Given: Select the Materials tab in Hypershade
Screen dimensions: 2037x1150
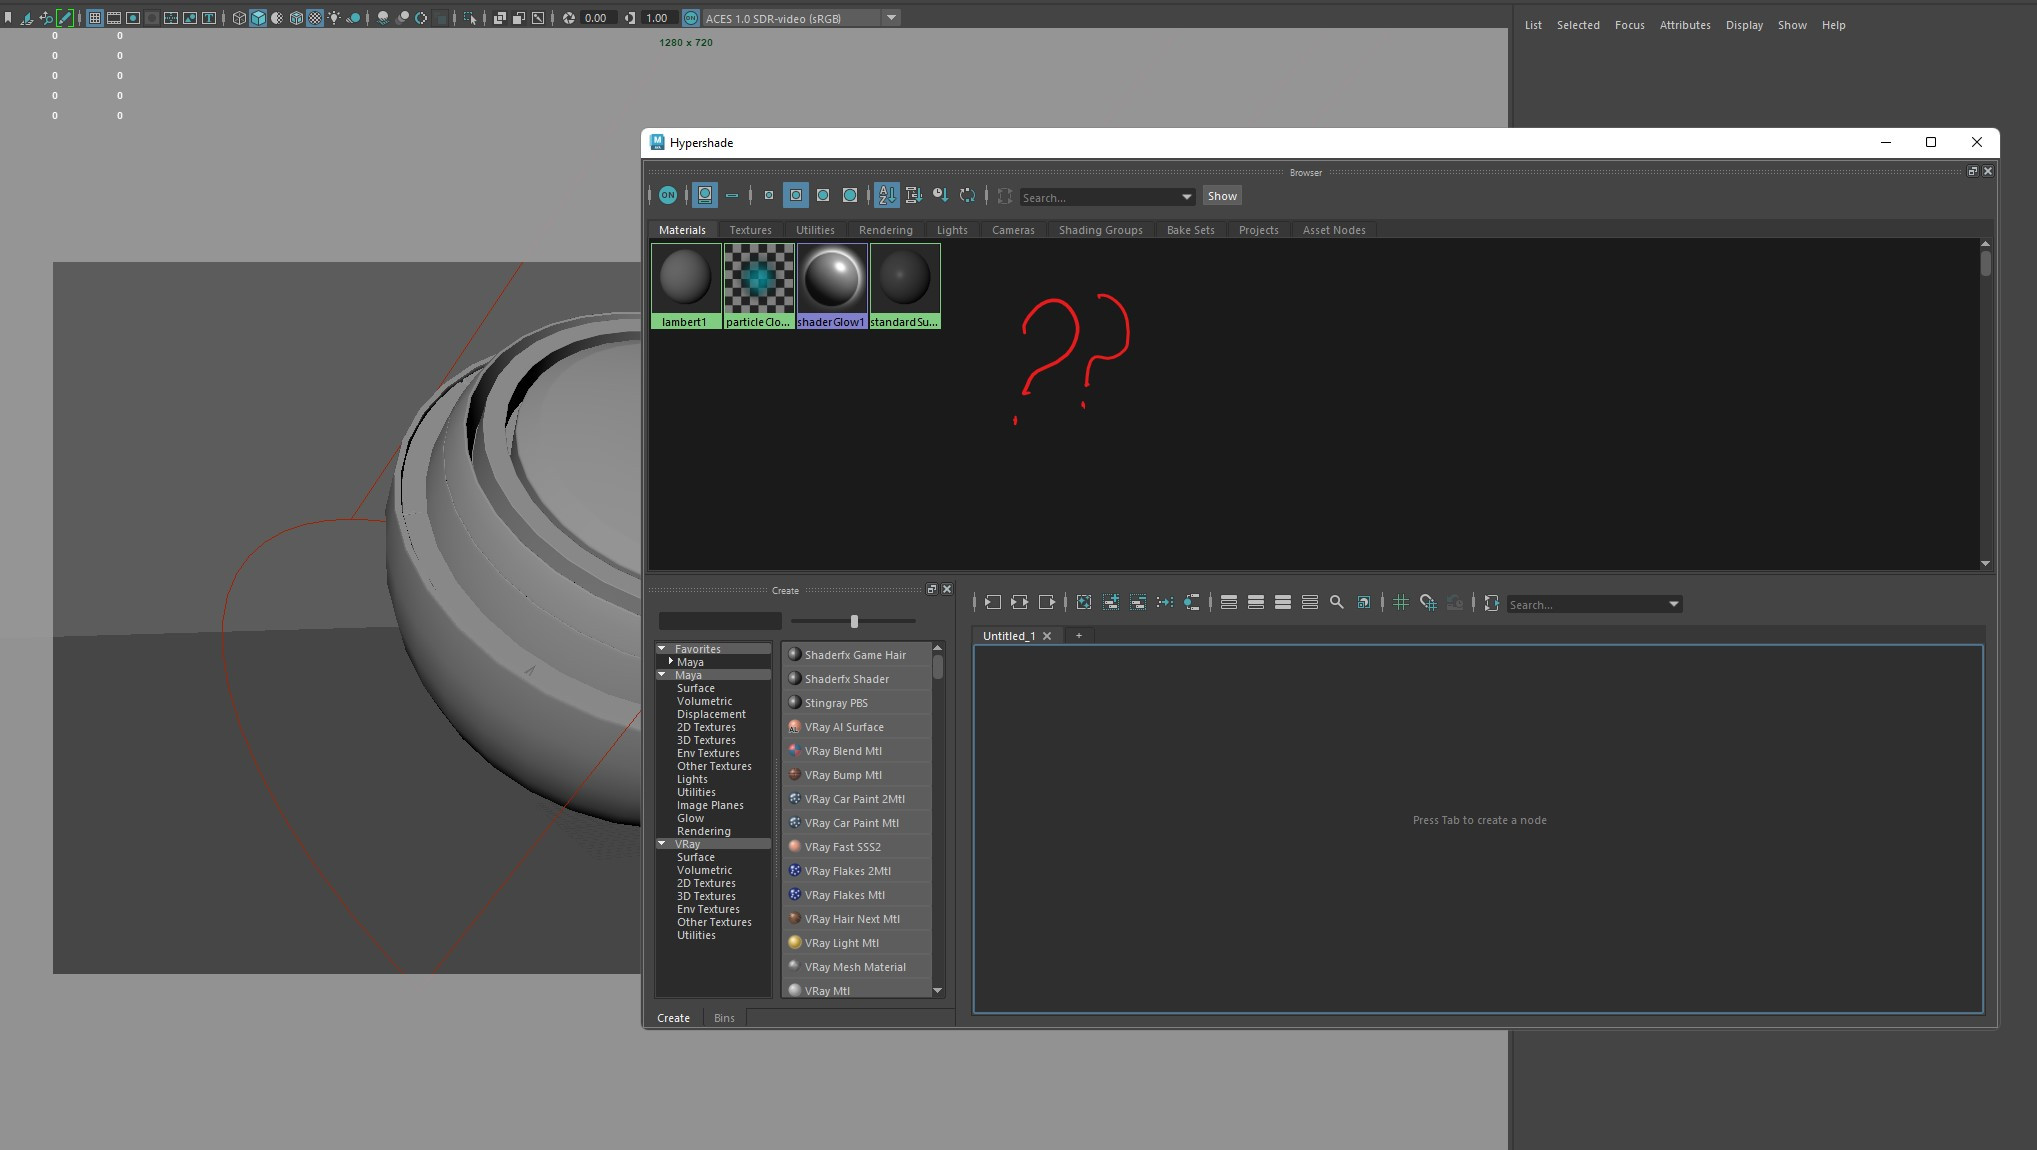Looking at the screenshot, I should (681, 228).
